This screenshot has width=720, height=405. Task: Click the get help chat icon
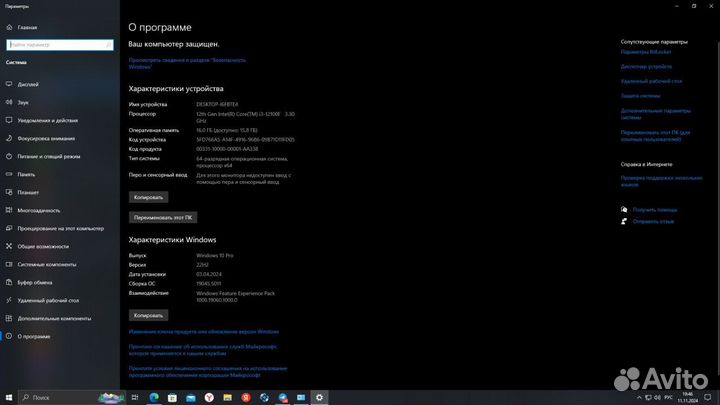click(x=624, y=209)
